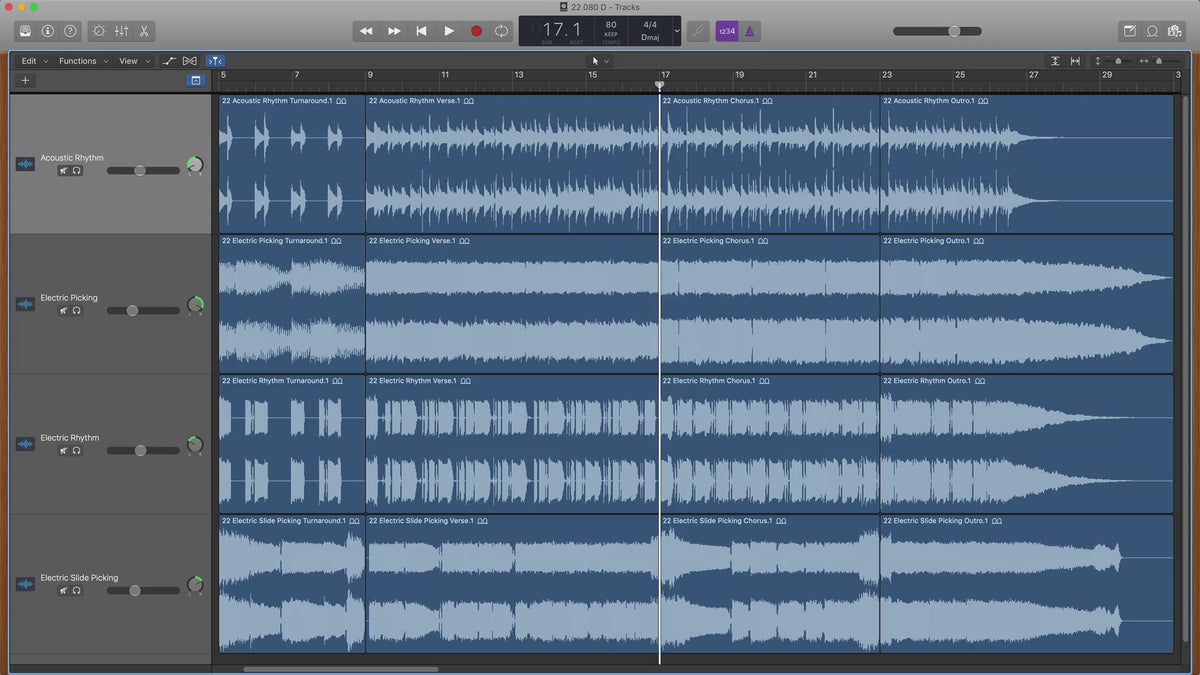Image resolution: width=1200 pixels, height=675 pixels.
Task: Toggle the metronome click
Action: click(x=750, y=31)
